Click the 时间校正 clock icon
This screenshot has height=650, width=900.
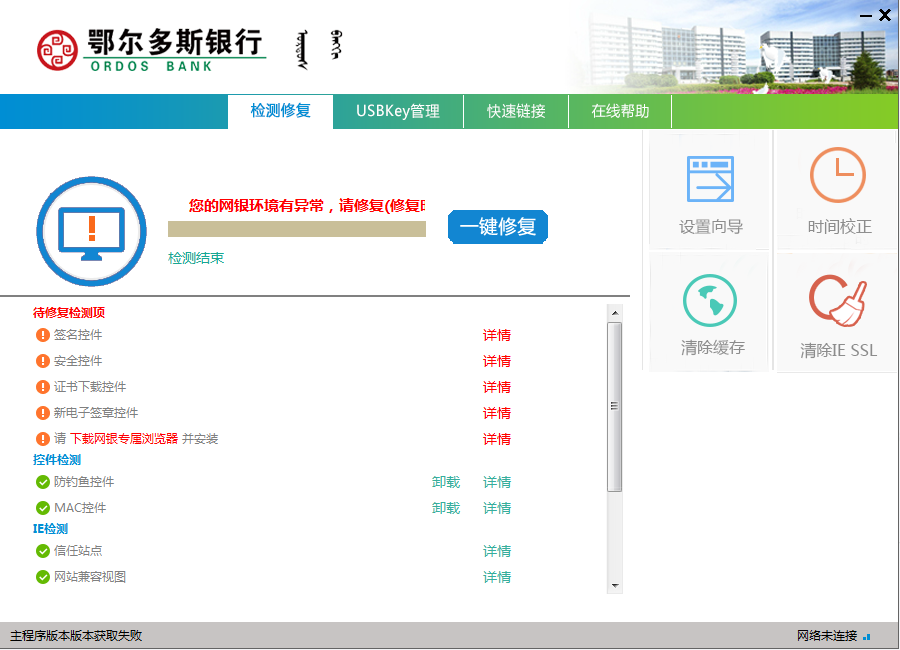pos(838,176)
